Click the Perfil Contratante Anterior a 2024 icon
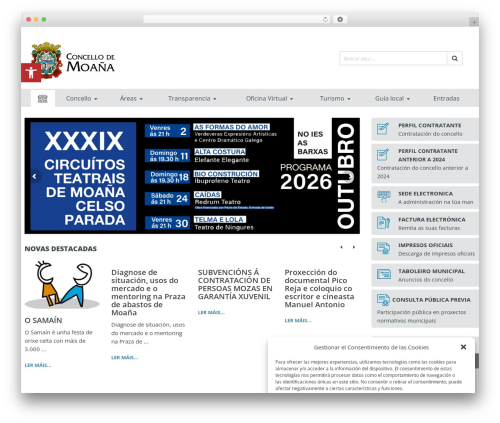 pos(383,154)
